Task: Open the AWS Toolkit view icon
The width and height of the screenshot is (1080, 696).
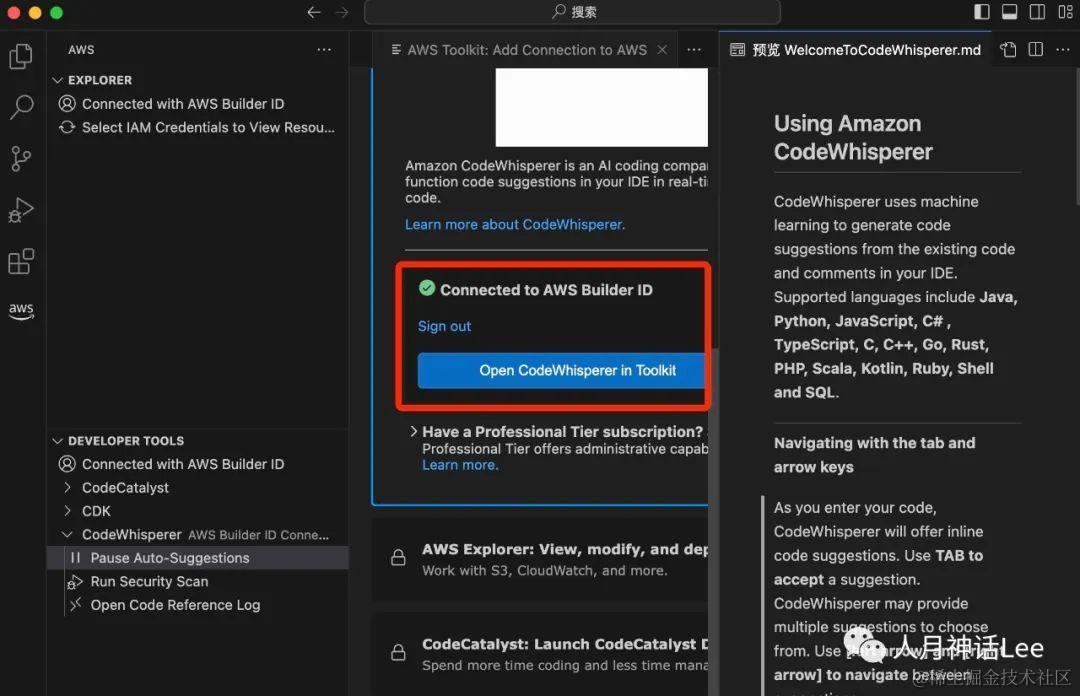Action: [21, 310]
